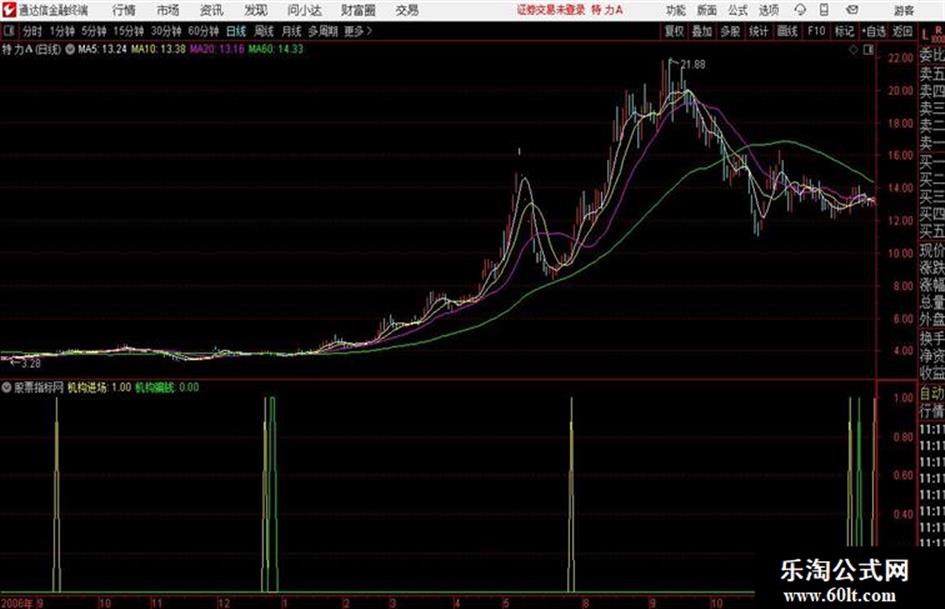
Task: Click the 复权 toolbar button
Action: 674,31
